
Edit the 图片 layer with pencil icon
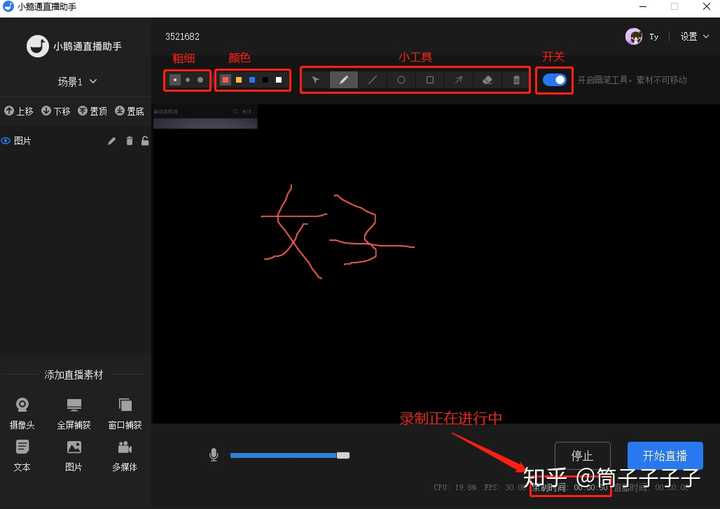[112, 141]
